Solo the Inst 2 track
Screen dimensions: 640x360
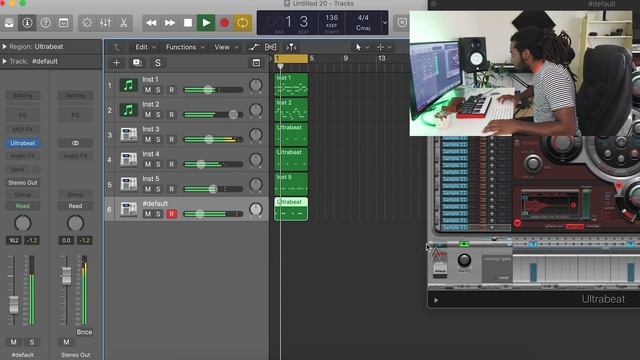[158, 115]
